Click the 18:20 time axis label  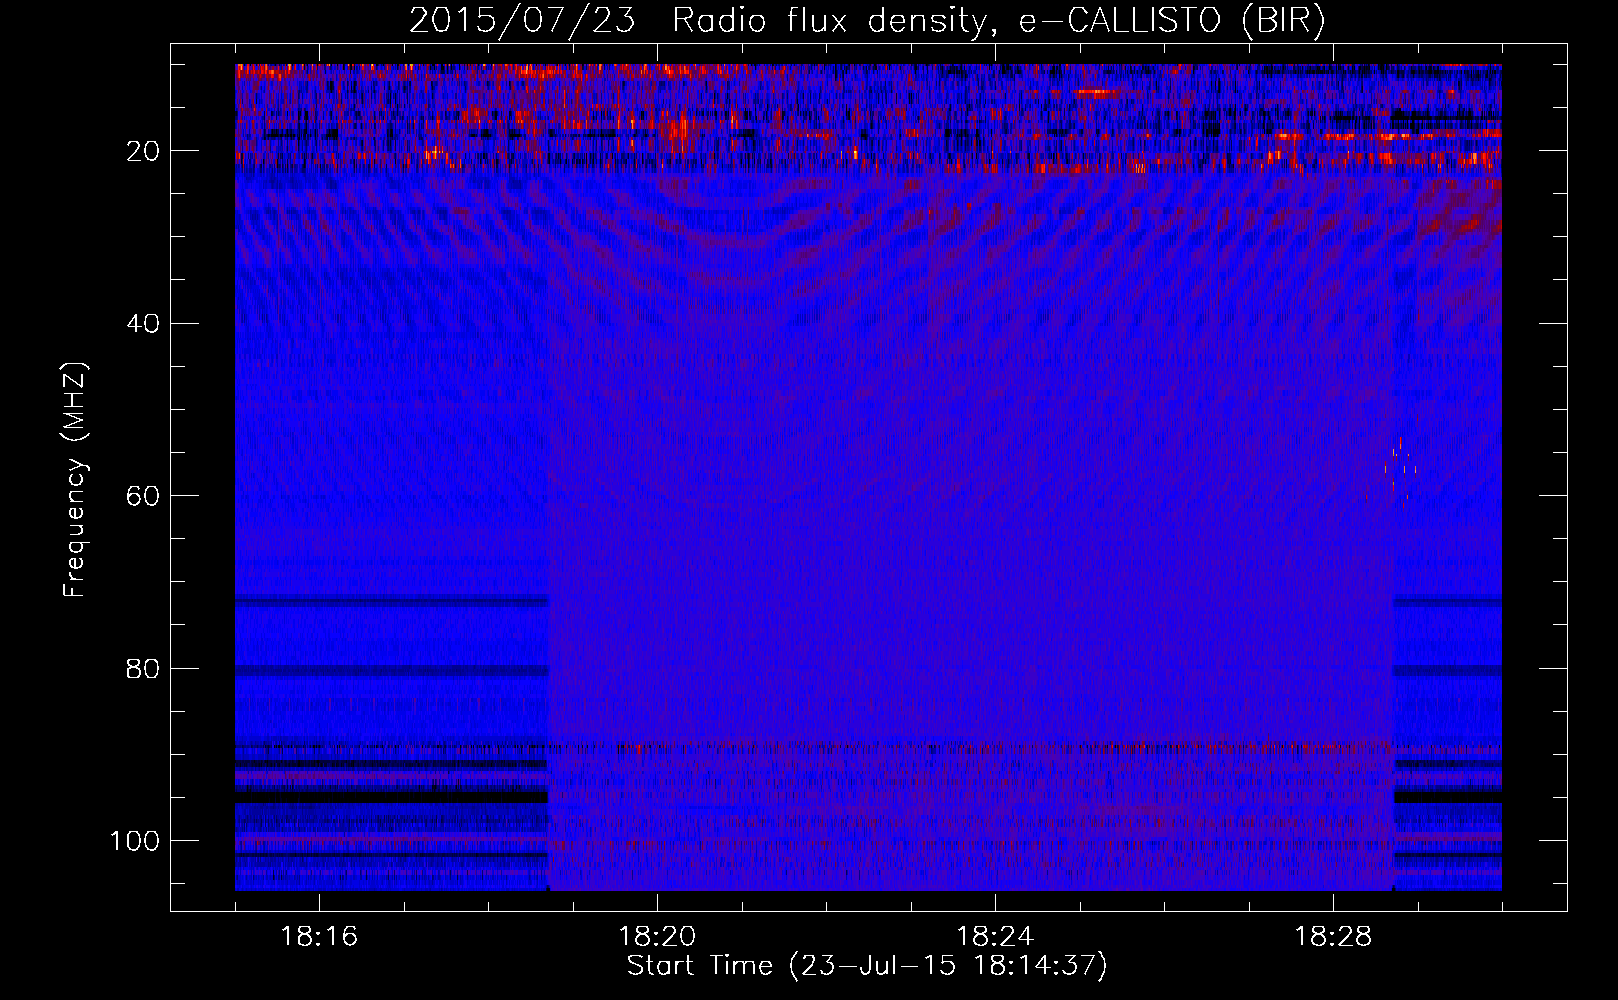657,937
